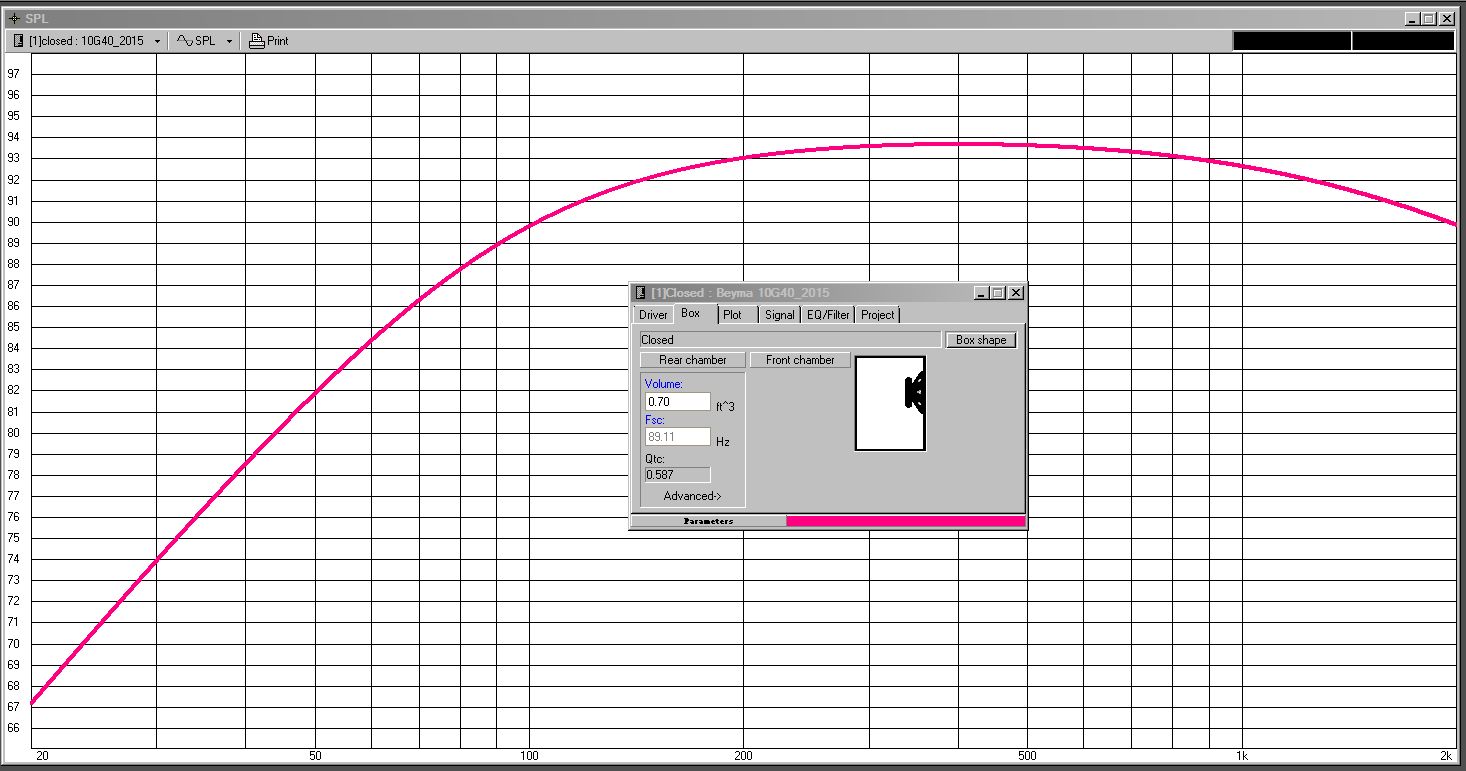Click the Qtc: label

655,459
